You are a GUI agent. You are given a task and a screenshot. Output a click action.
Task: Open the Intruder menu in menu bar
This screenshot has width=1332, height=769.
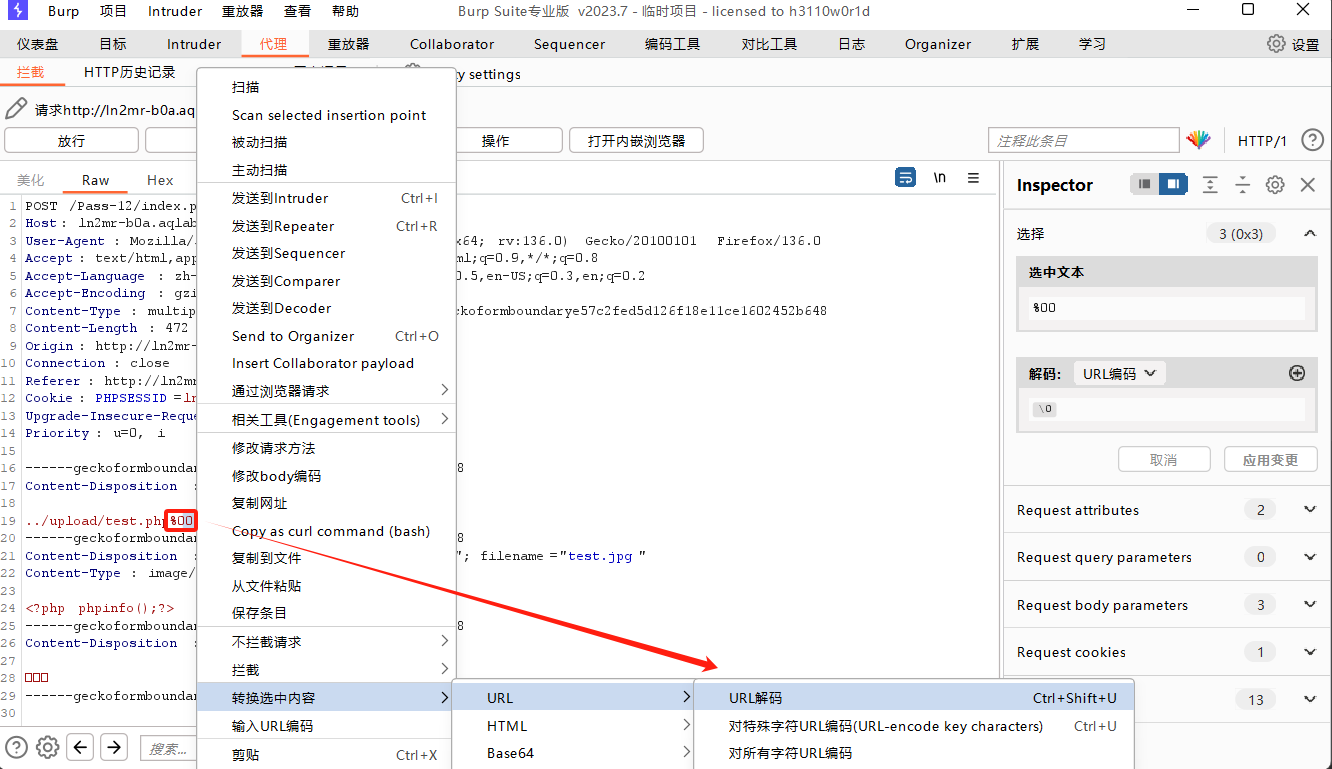175,11
